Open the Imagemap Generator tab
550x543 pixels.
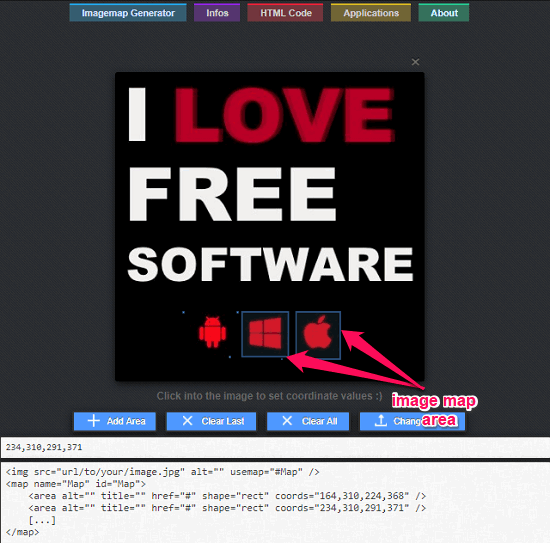click(128, 13)
